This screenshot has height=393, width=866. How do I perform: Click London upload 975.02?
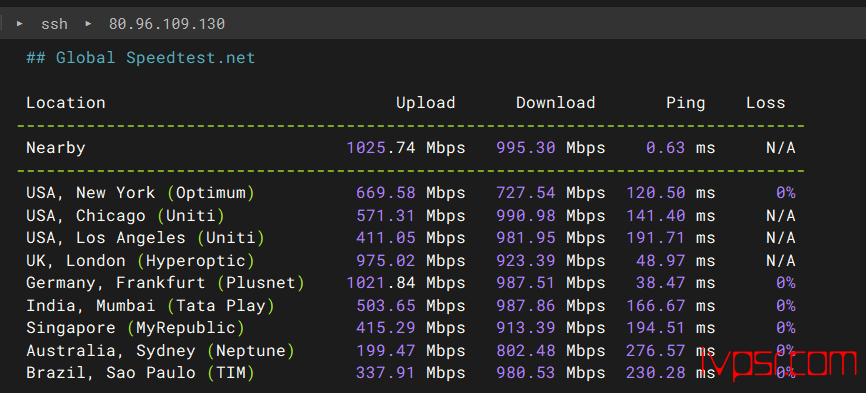click(386, 261)
